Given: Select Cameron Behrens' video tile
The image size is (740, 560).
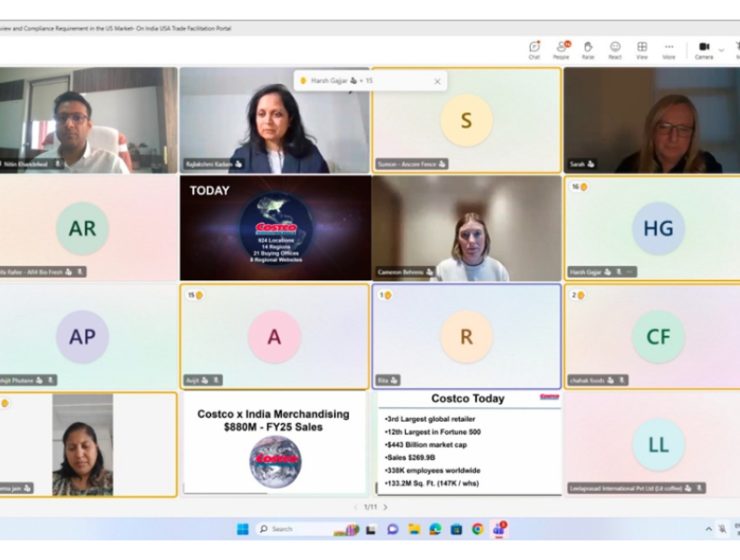Looking at the screenshot, I should tap(466, 229).
